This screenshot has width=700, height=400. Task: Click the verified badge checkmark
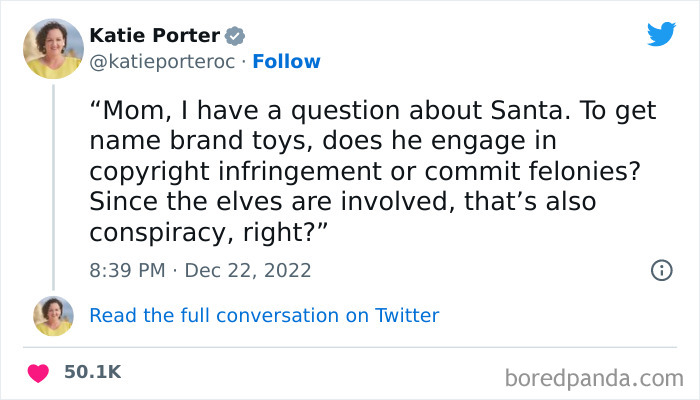point(235,36)
